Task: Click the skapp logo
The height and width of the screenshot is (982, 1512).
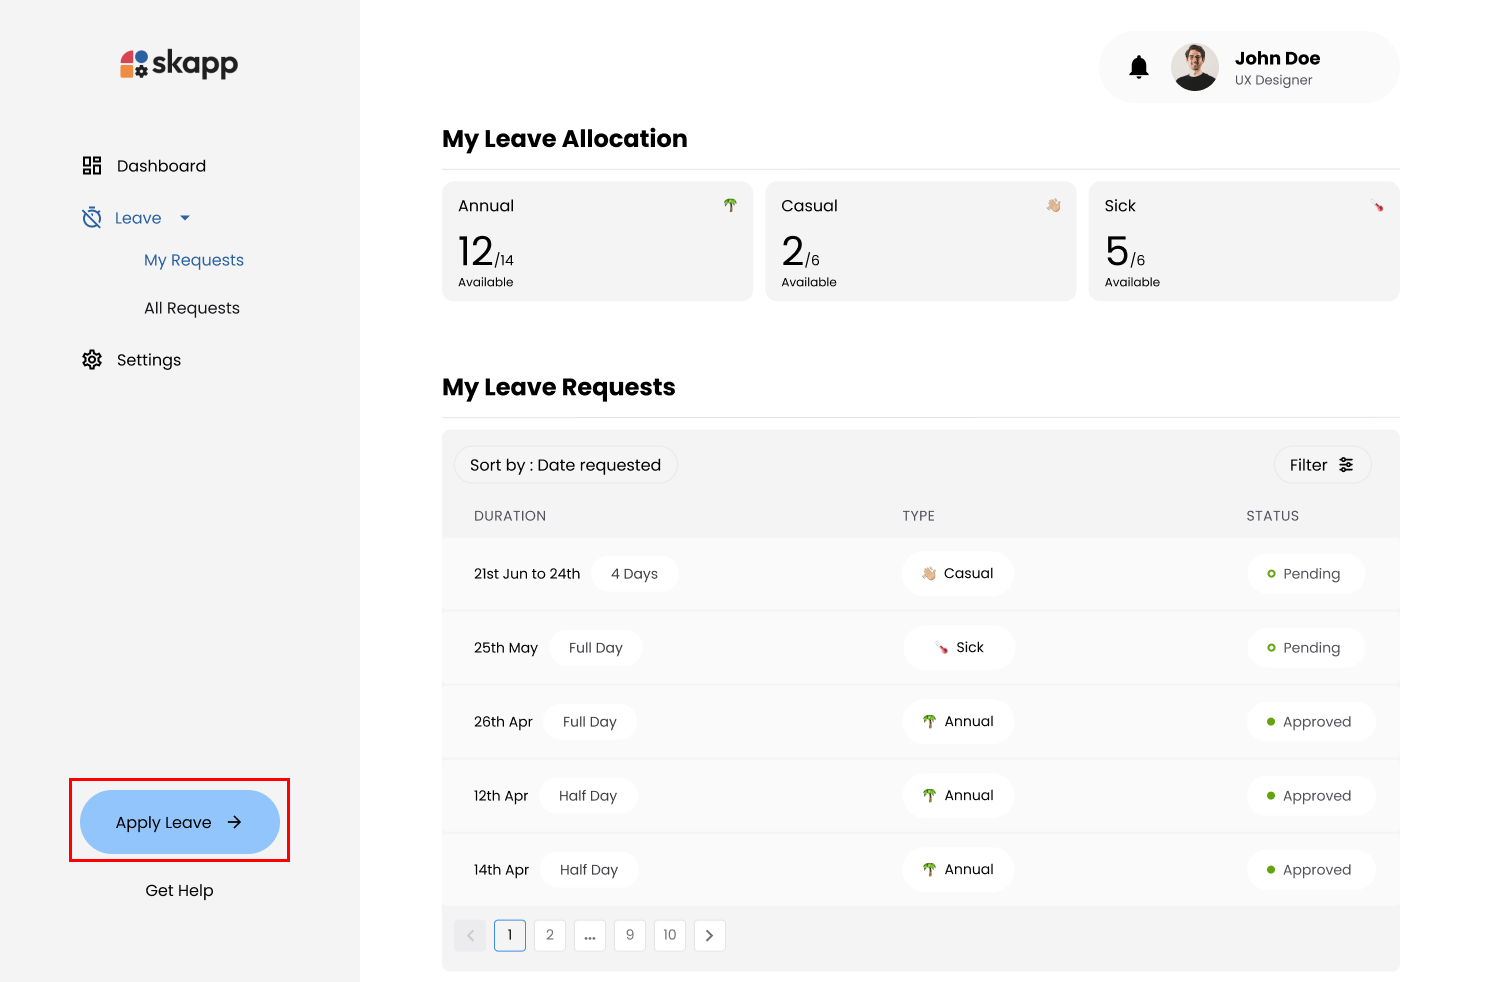Action: coord(179,64)
